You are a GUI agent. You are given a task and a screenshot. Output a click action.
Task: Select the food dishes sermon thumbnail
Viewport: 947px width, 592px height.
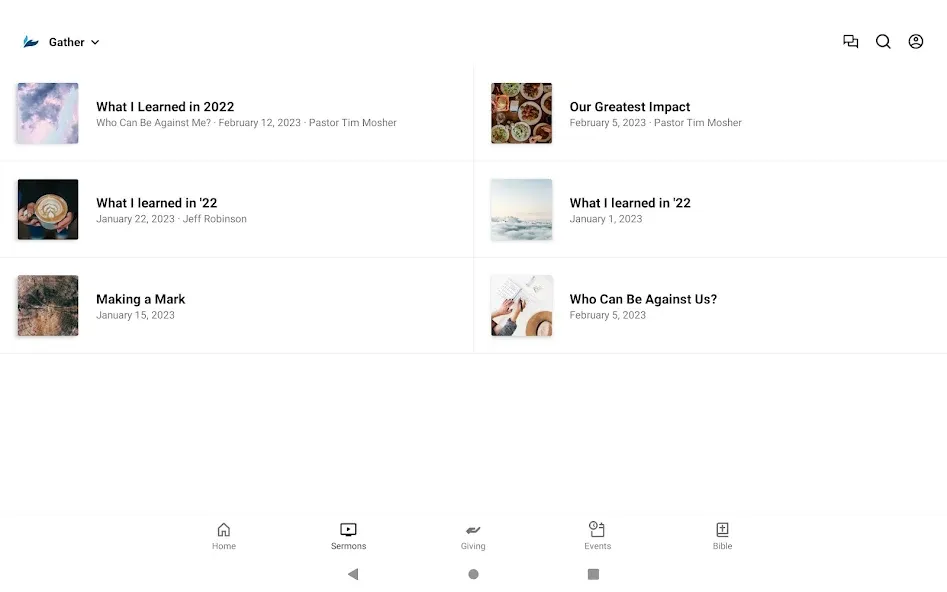521,114
